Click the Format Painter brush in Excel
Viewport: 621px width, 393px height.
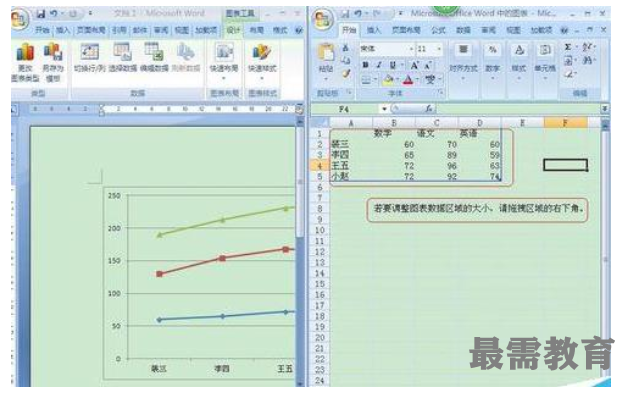click(346, 73)
